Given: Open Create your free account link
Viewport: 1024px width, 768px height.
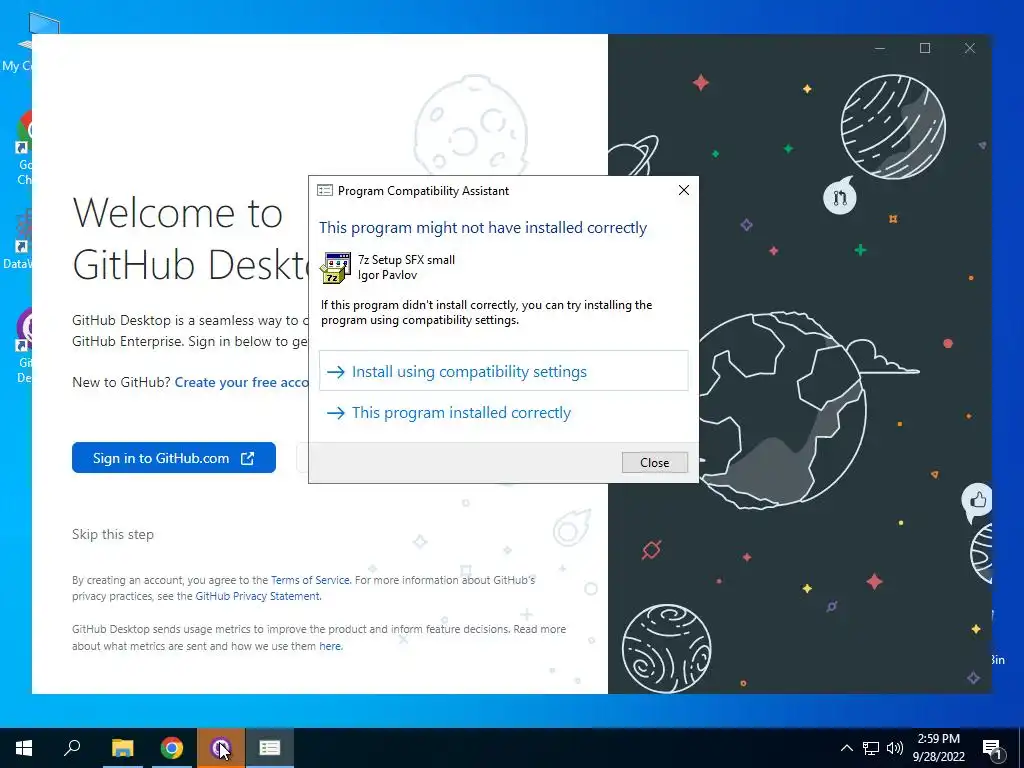Looking at the screenshot, I should [x=242, y=382].
